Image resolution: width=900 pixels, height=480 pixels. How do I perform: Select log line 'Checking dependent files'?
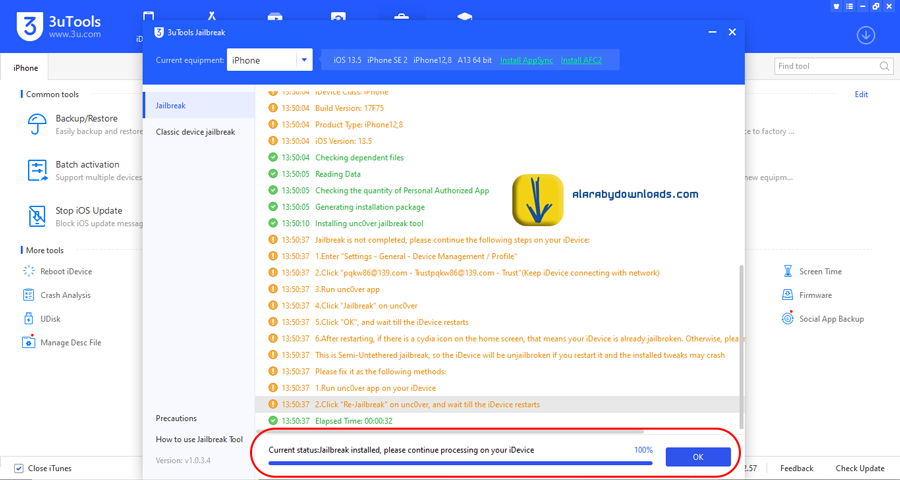(359, 157)
